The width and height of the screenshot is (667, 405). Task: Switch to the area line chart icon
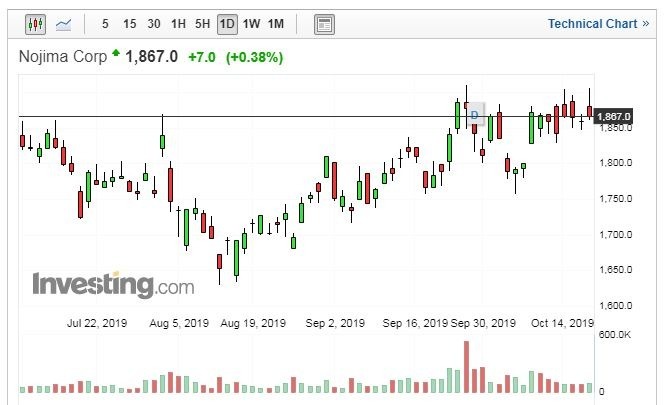[63, 24]
